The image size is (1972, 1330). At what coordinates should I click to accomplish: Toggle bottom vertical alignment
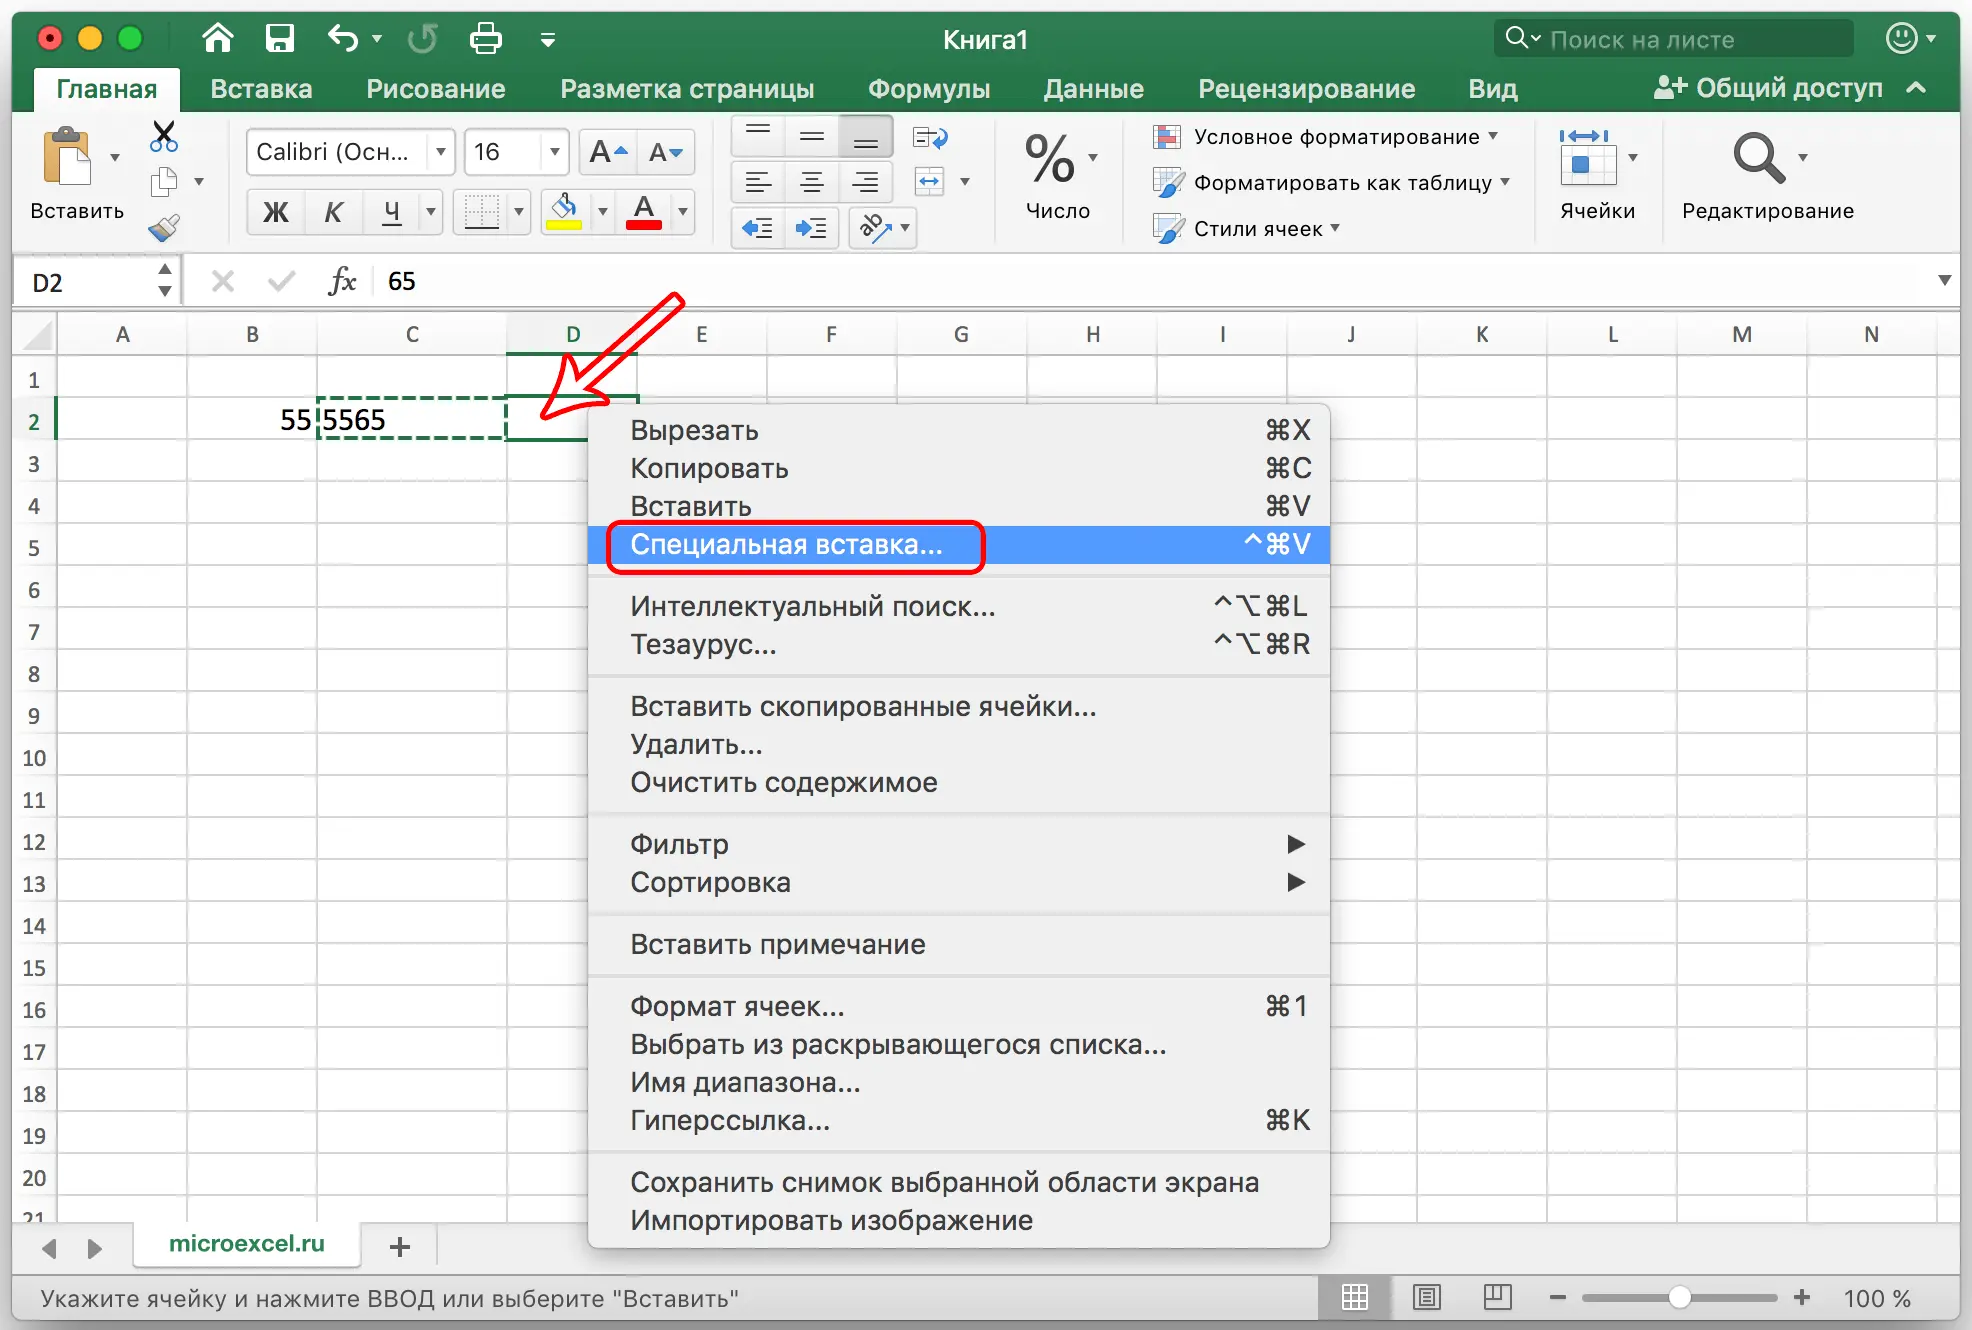[866, 136]
